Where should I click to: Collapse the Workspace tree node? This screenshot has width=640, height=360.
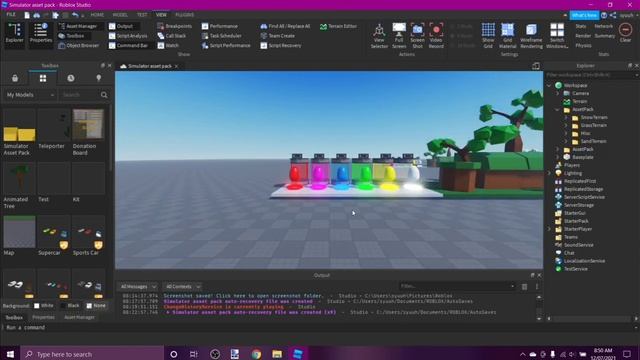click(x=549, y=85)
